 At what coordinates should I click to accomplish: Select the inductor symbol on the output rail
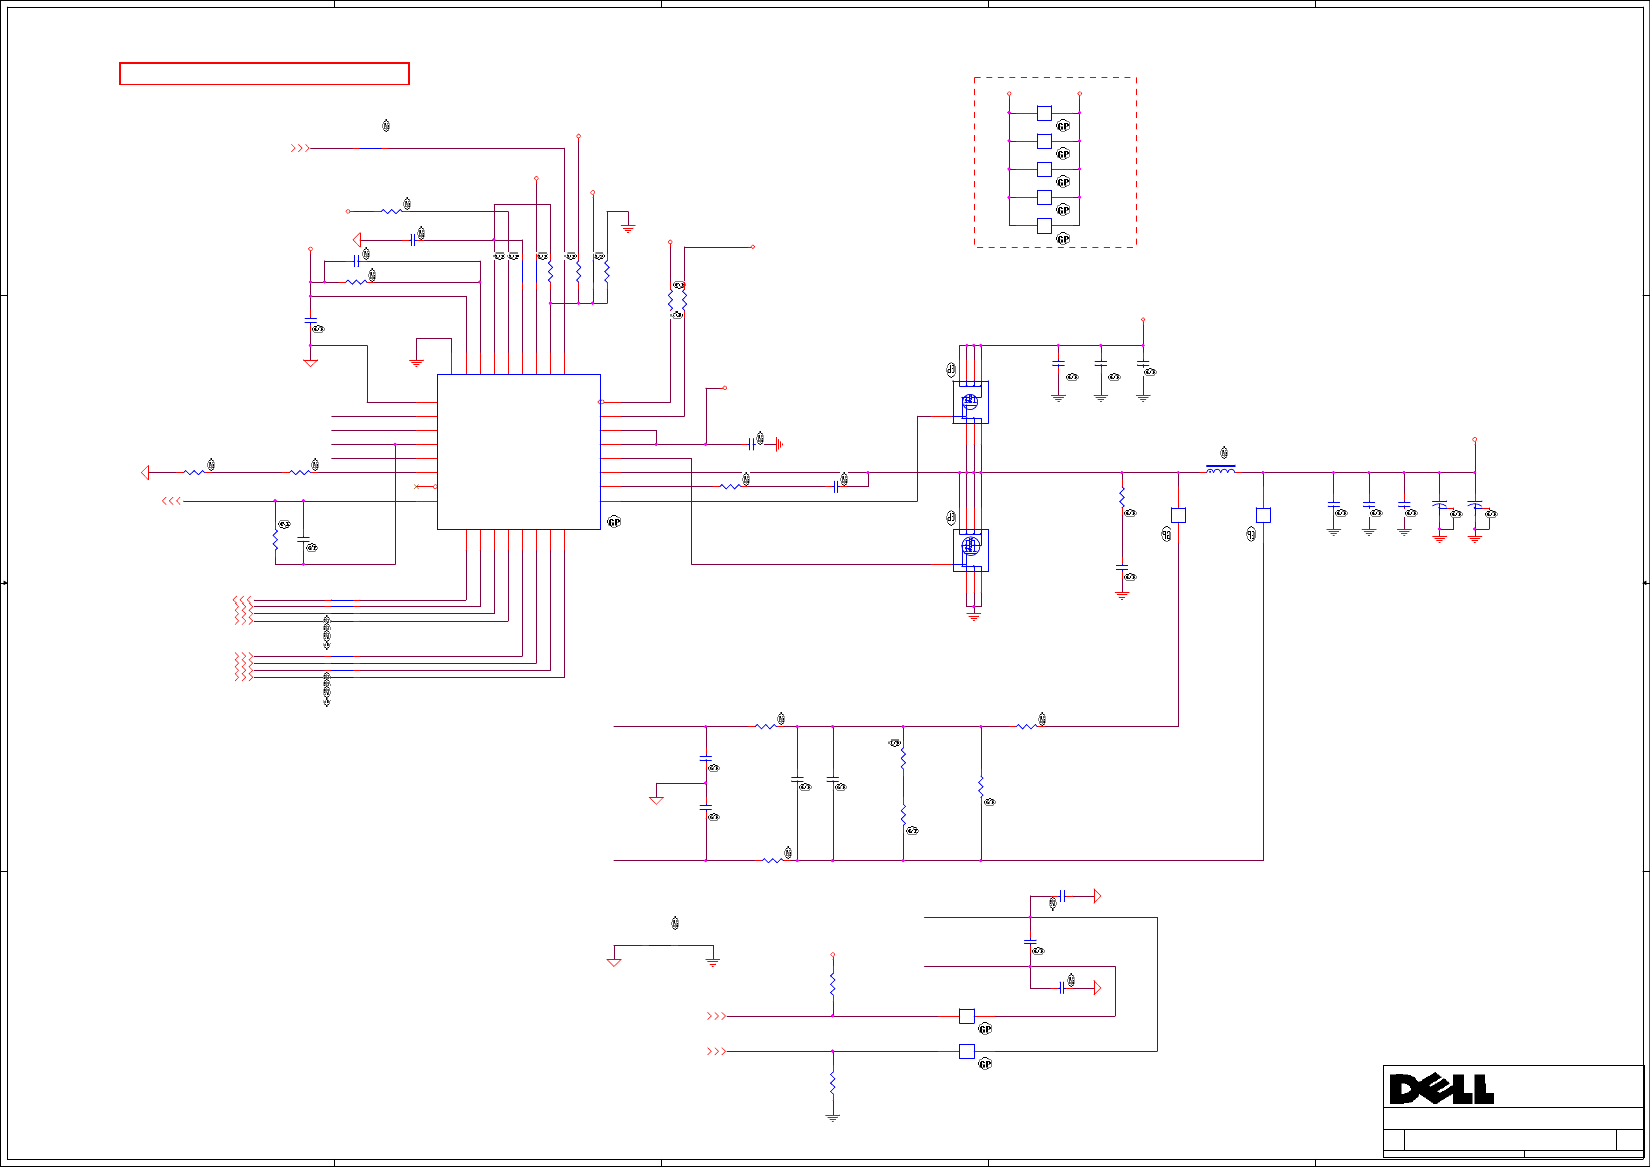tap(1220, 469)
